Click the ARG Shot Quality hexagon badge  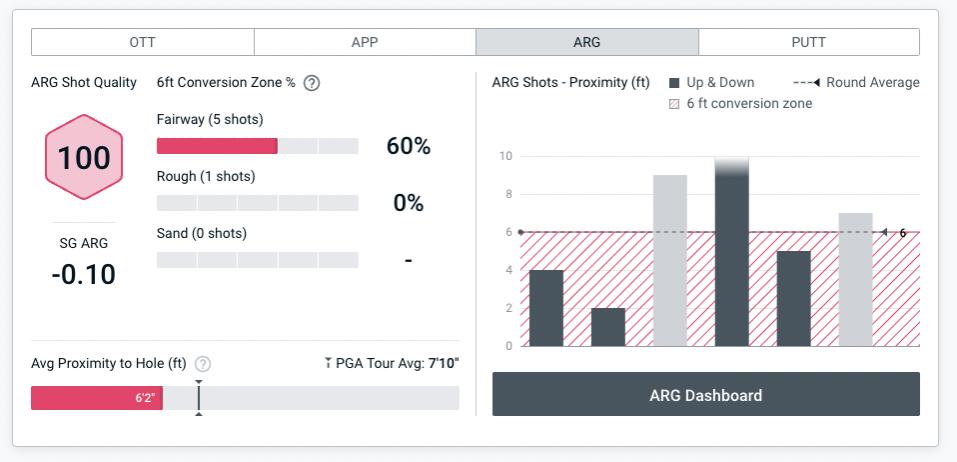[84, 158]
